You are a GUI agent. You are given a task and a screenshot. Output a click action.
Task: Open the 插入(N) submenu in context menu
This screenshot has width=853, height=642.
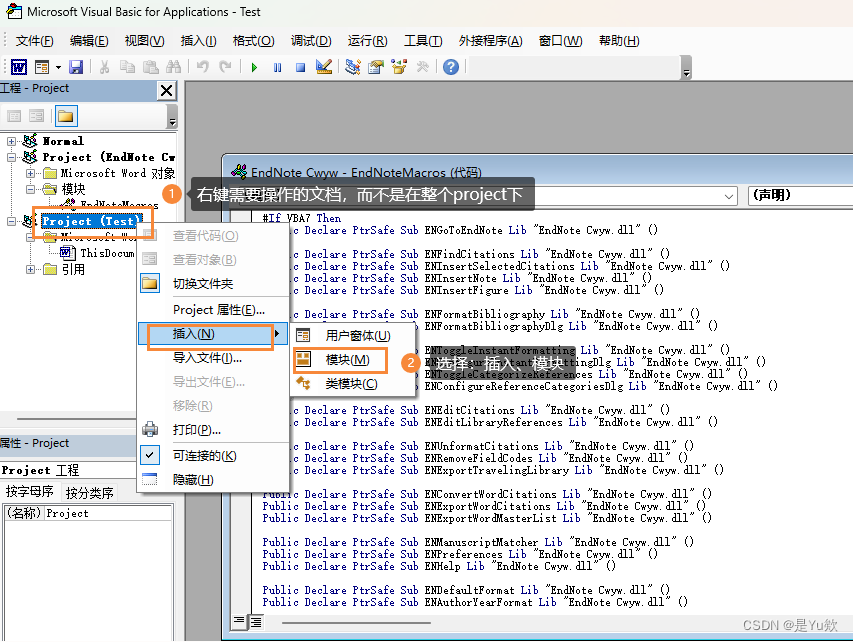[213, 334]
